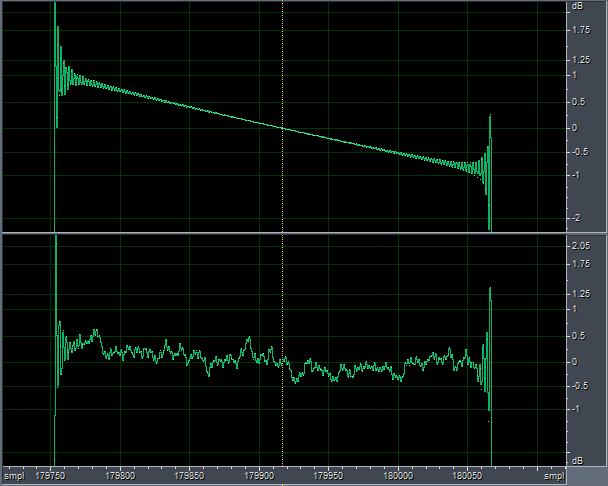Click -0.5 on the upper channel dB scale
This screenshot has width=608, height=486.
(x=580, y=152)
